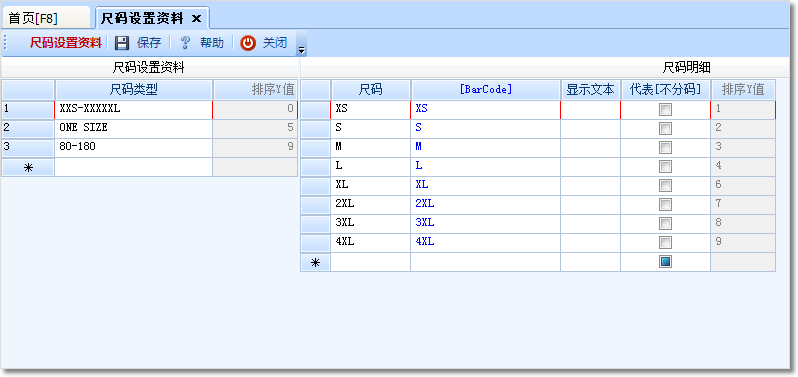Click sort value 9 for 80-180
The image size is (798, 377).
click(x=255, y=148)
